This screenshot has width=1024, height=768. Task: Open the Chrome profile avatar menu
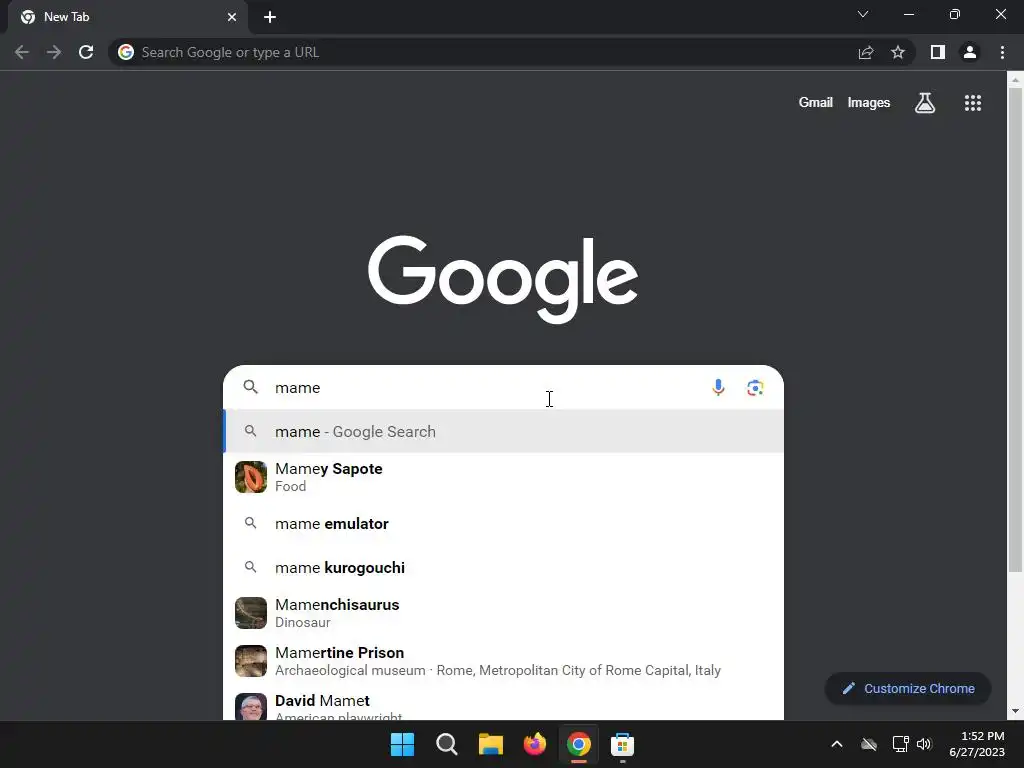[970, 52]
